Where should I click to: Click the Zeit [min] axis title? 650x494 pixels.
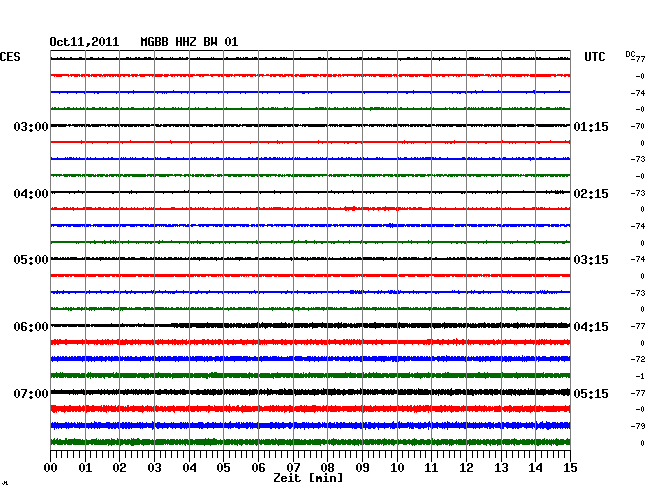pyautogui.click(x=308, y=478)
